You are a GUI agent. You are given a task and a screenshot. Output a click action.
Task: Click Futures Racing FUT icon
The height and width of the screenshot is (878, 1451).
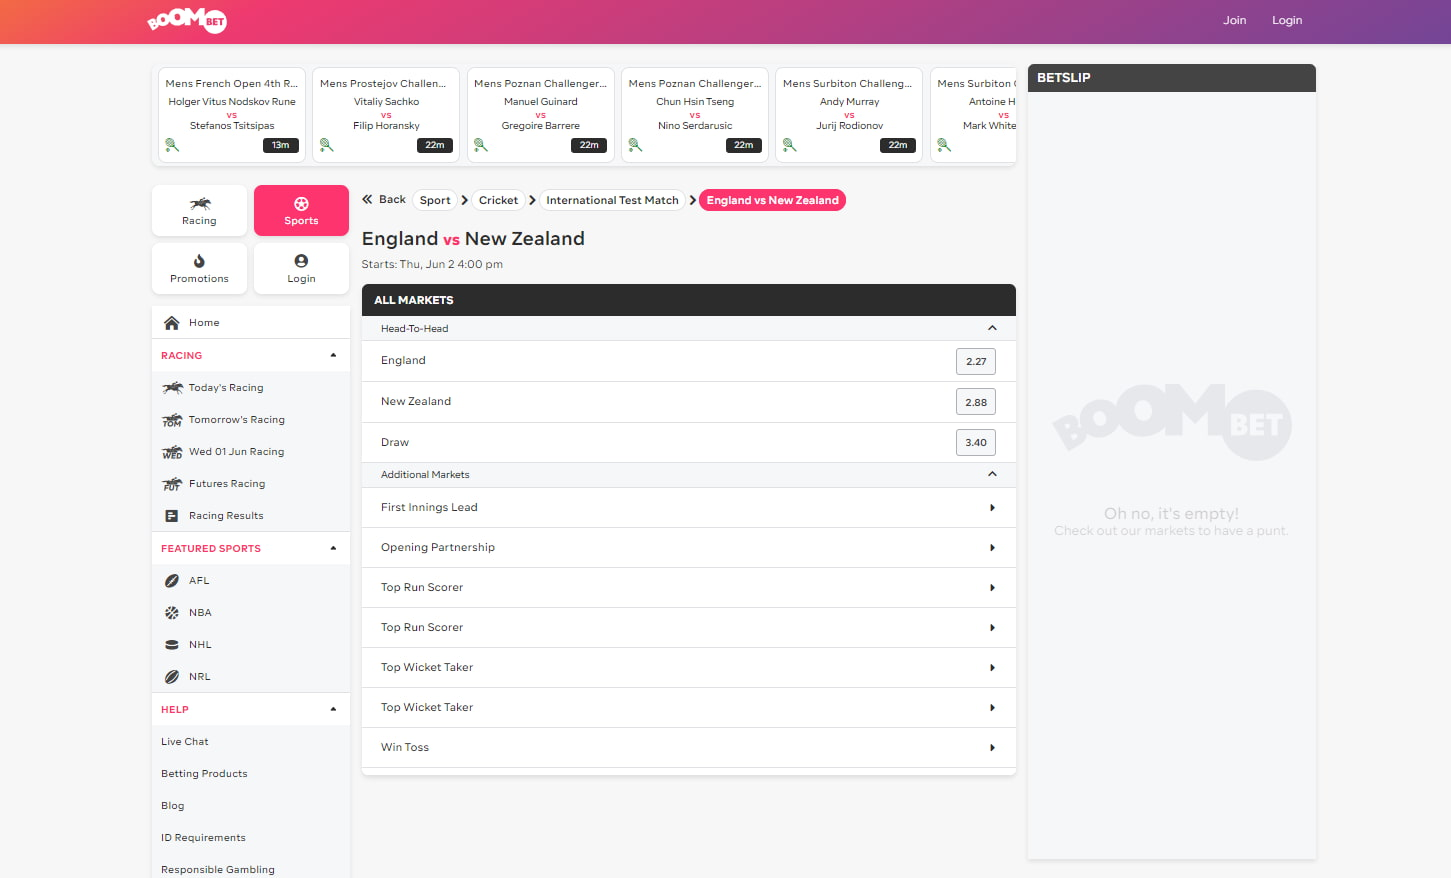[172, 484]
